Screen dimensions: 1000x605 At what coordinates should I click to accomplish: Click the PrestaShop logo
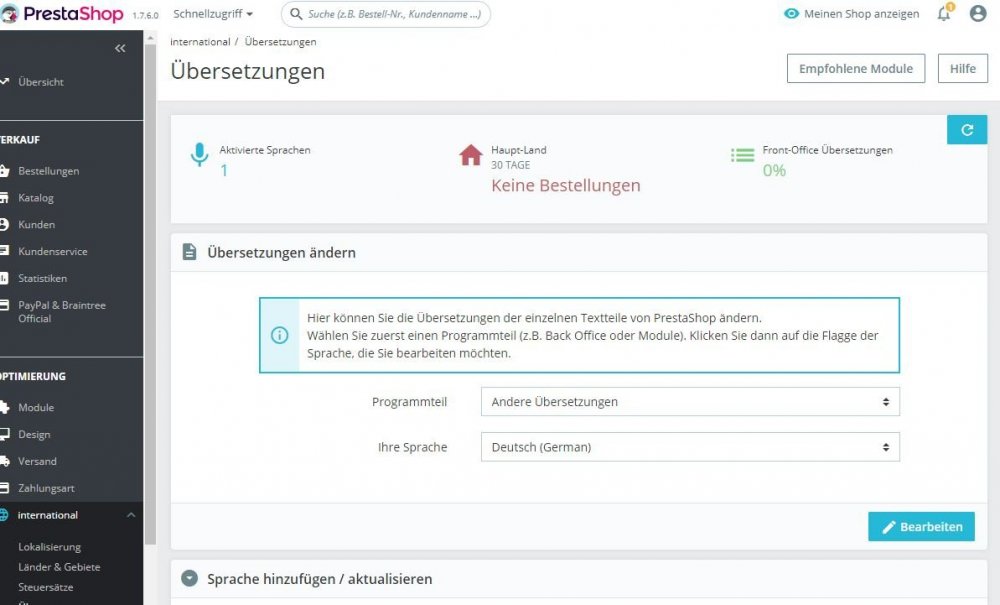[x=62, y=13]
